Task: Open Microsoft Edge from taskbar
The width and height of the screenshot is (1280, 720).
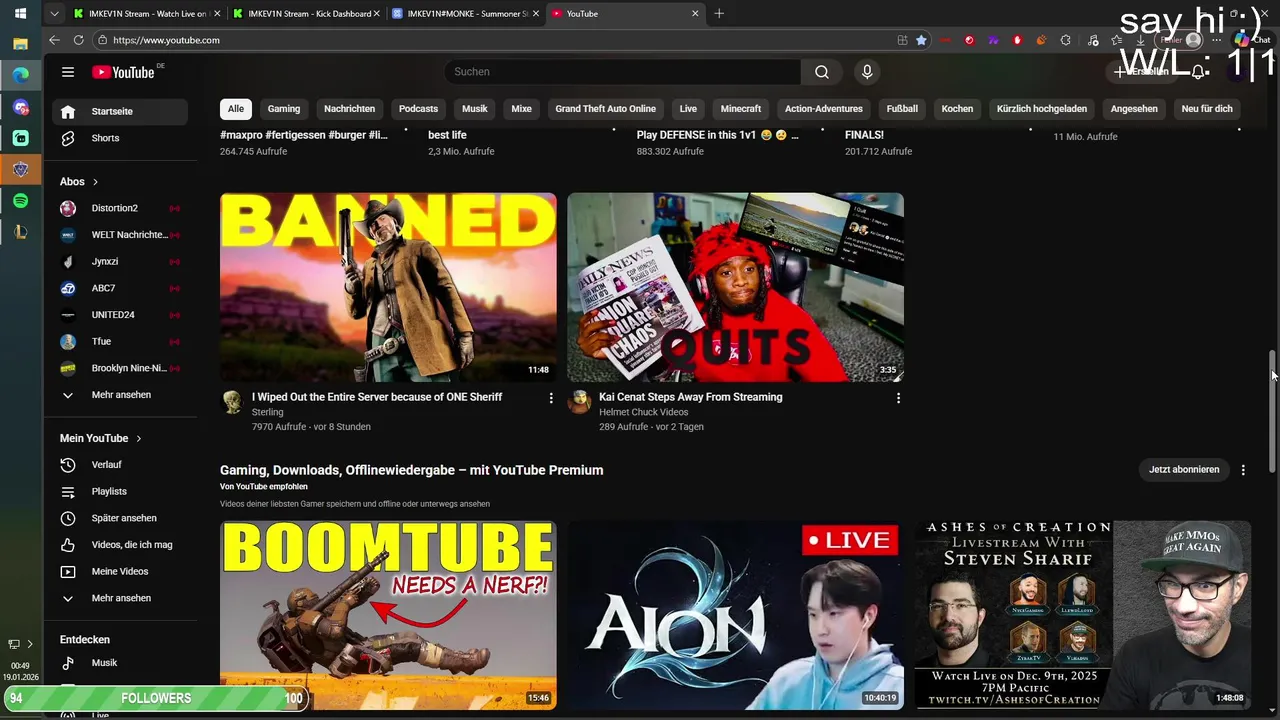Action: point(20,75)
